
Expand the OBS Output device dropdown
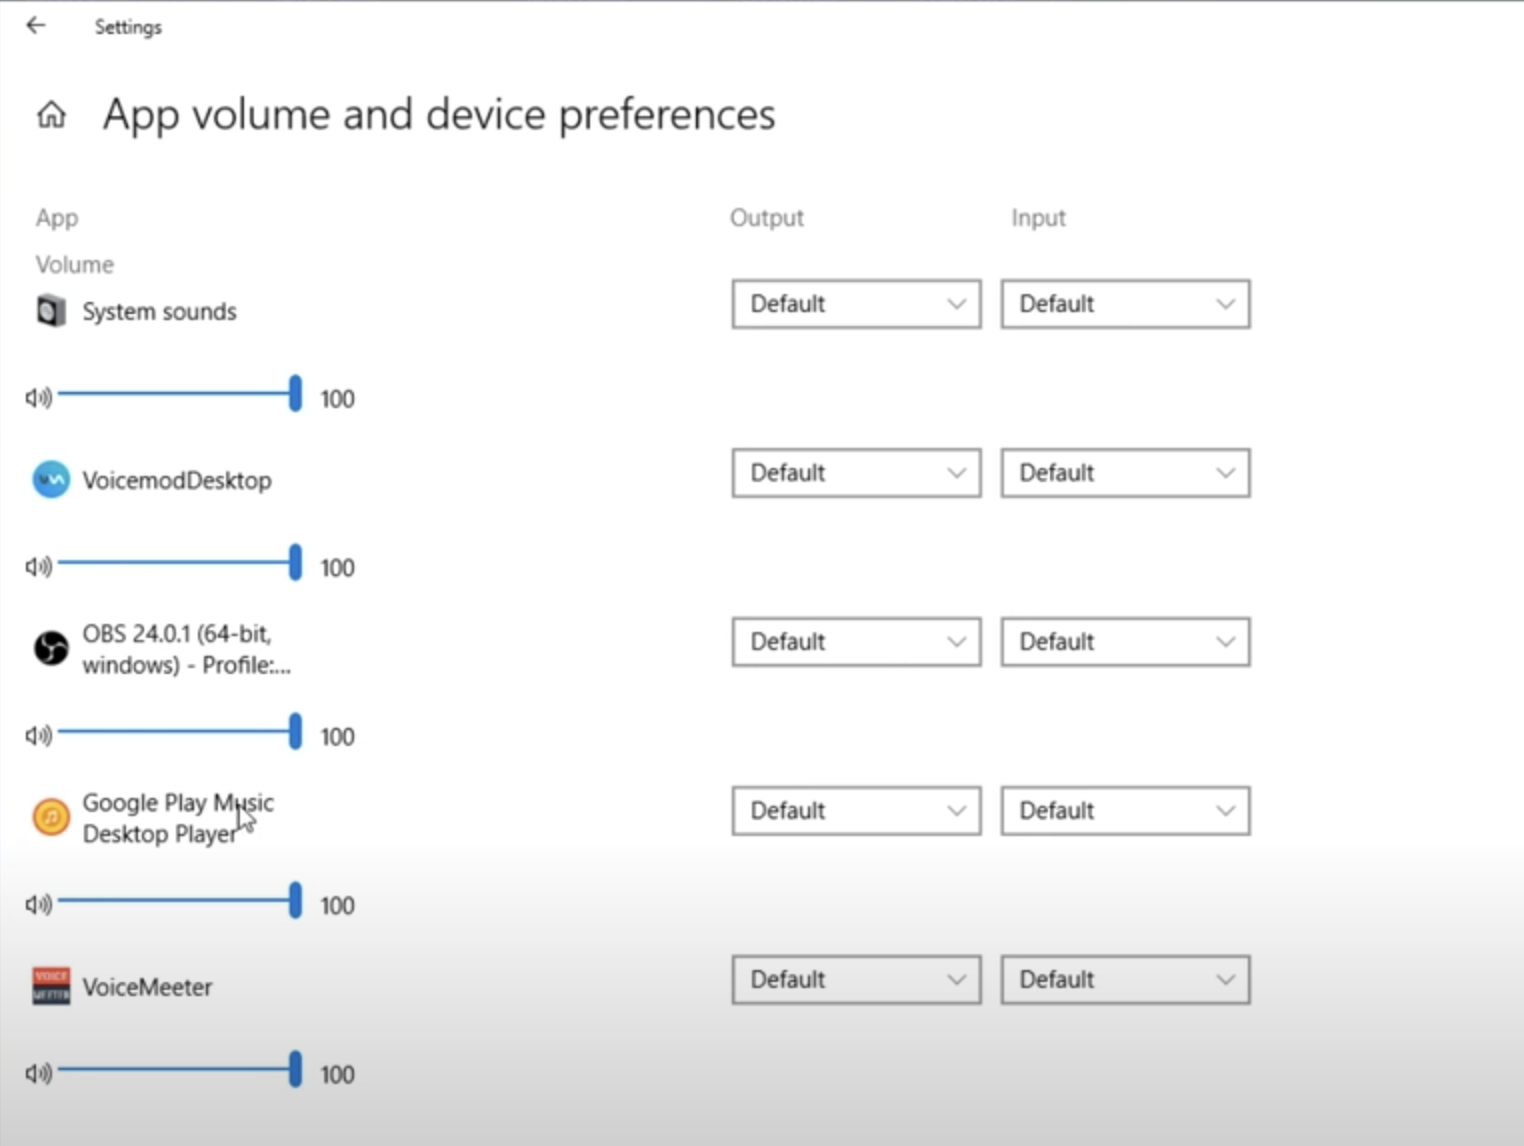[856, 642]
